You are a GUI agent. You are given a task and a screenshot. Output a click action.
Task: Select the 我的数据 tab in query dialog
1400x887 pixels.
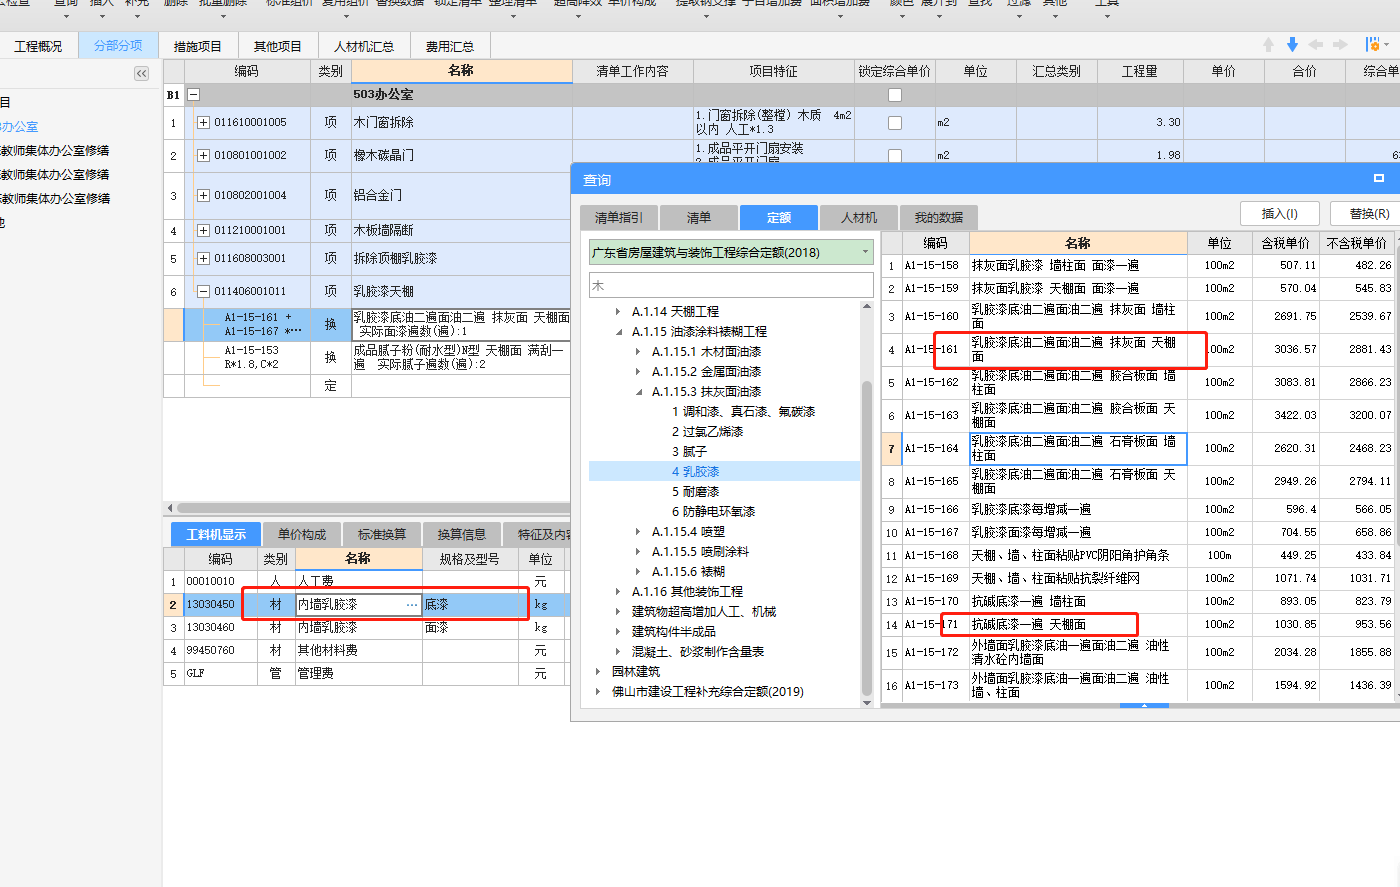coord(938,217)
